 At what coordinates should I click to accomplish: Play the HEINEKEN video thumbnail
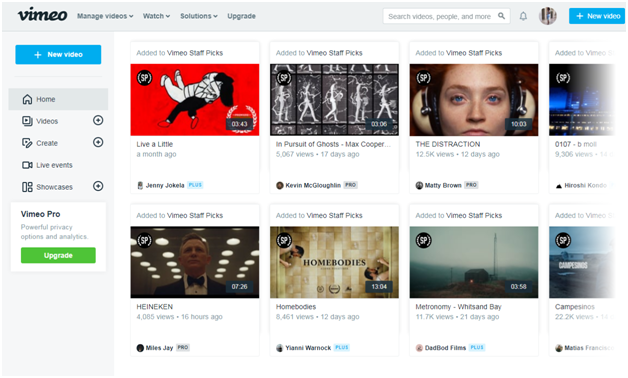pyautogui.click(x=195, y=262)
